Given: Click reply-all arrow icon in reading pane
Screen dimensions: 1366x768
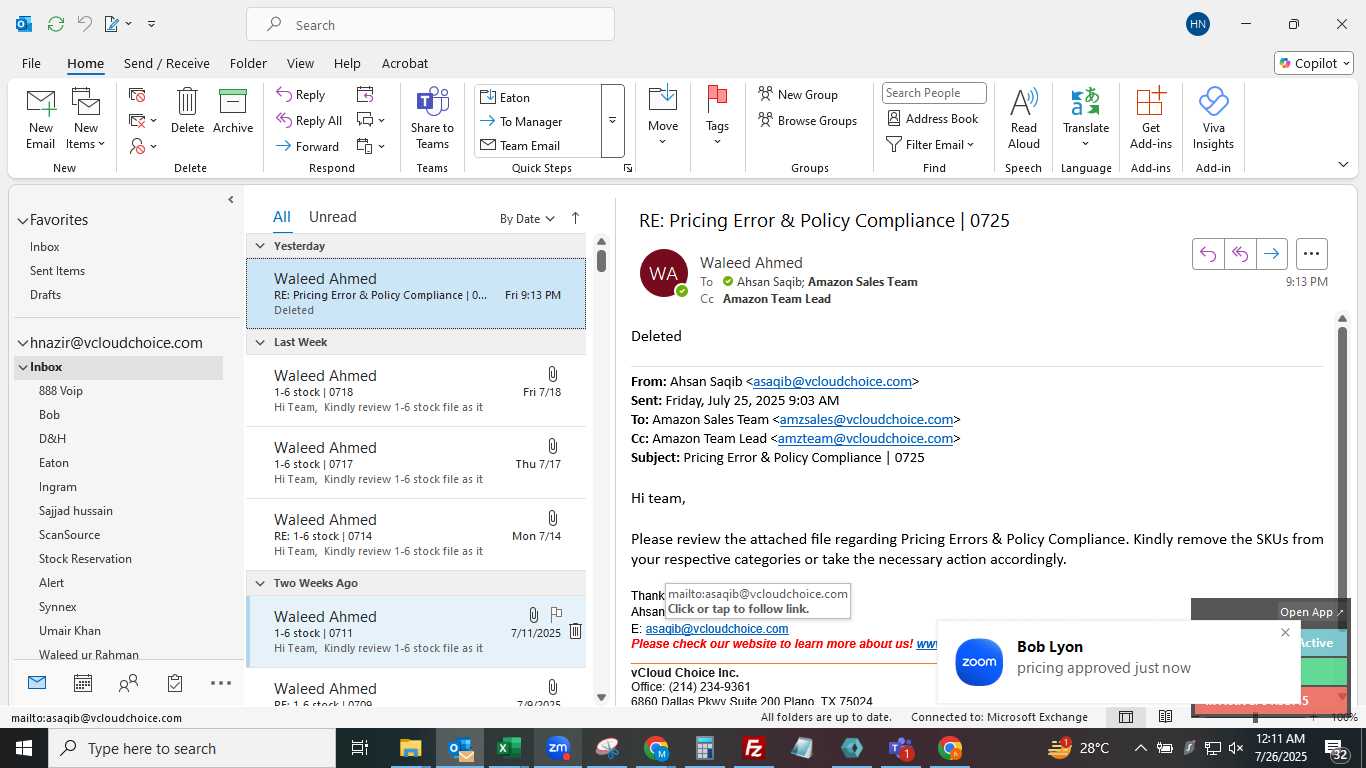Looking at the screenshot, I should pos(1240,254).
